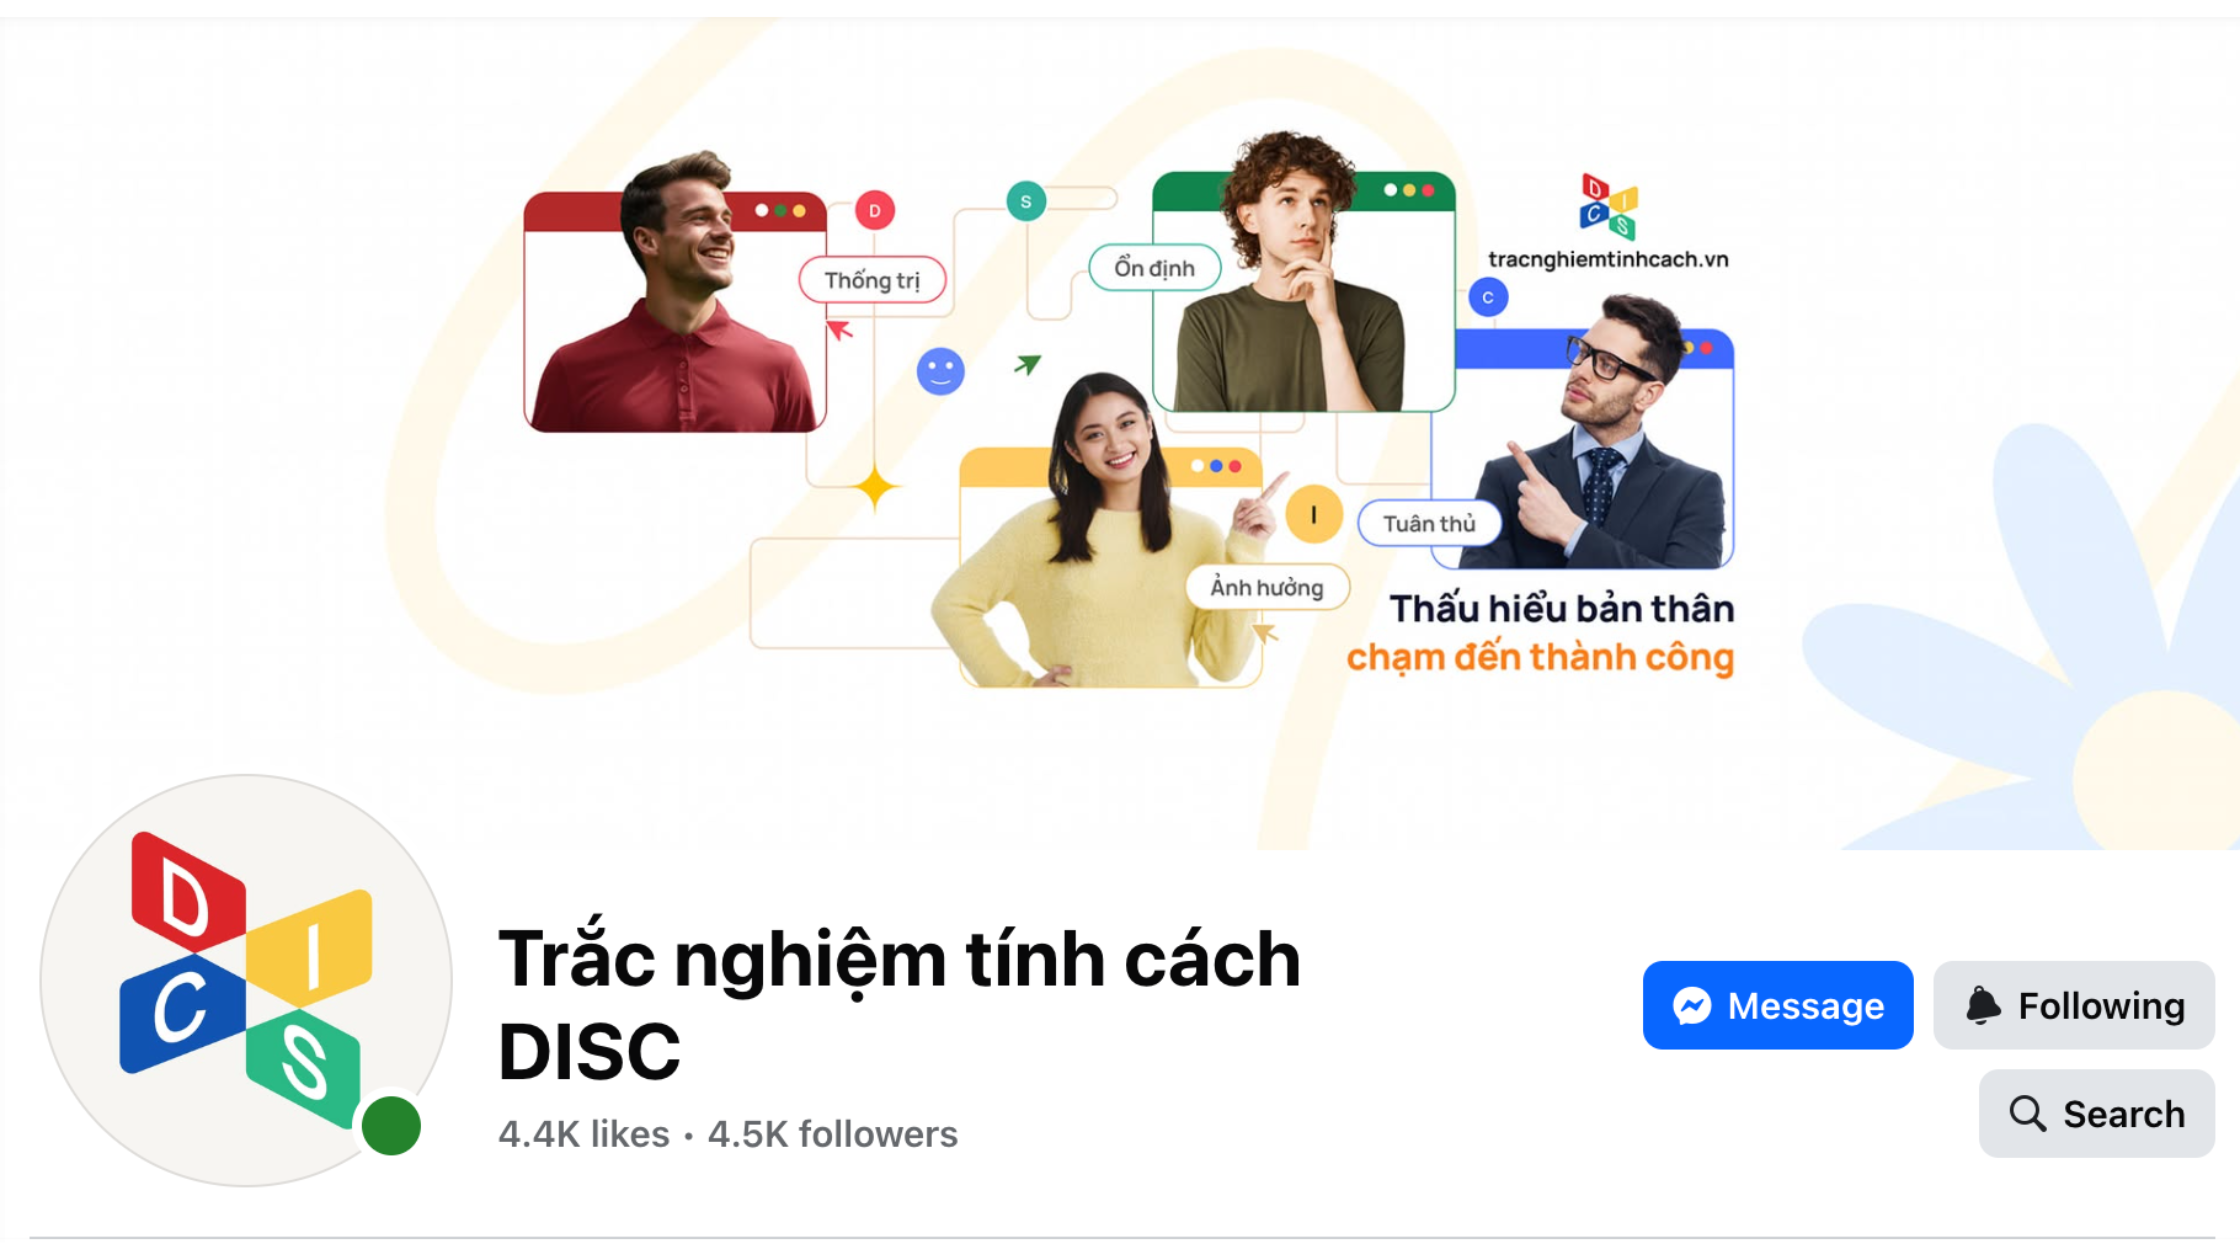Click the red D circle badge

875,210
